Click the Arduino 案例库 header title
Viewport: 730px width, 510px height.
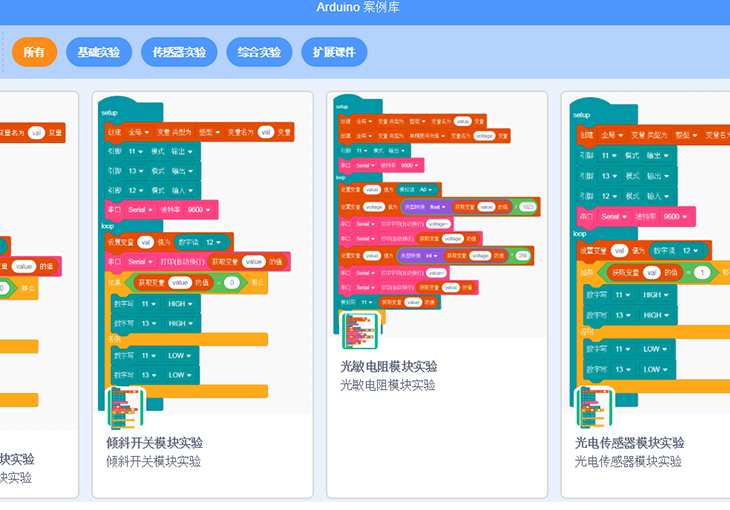coord(358,7)
